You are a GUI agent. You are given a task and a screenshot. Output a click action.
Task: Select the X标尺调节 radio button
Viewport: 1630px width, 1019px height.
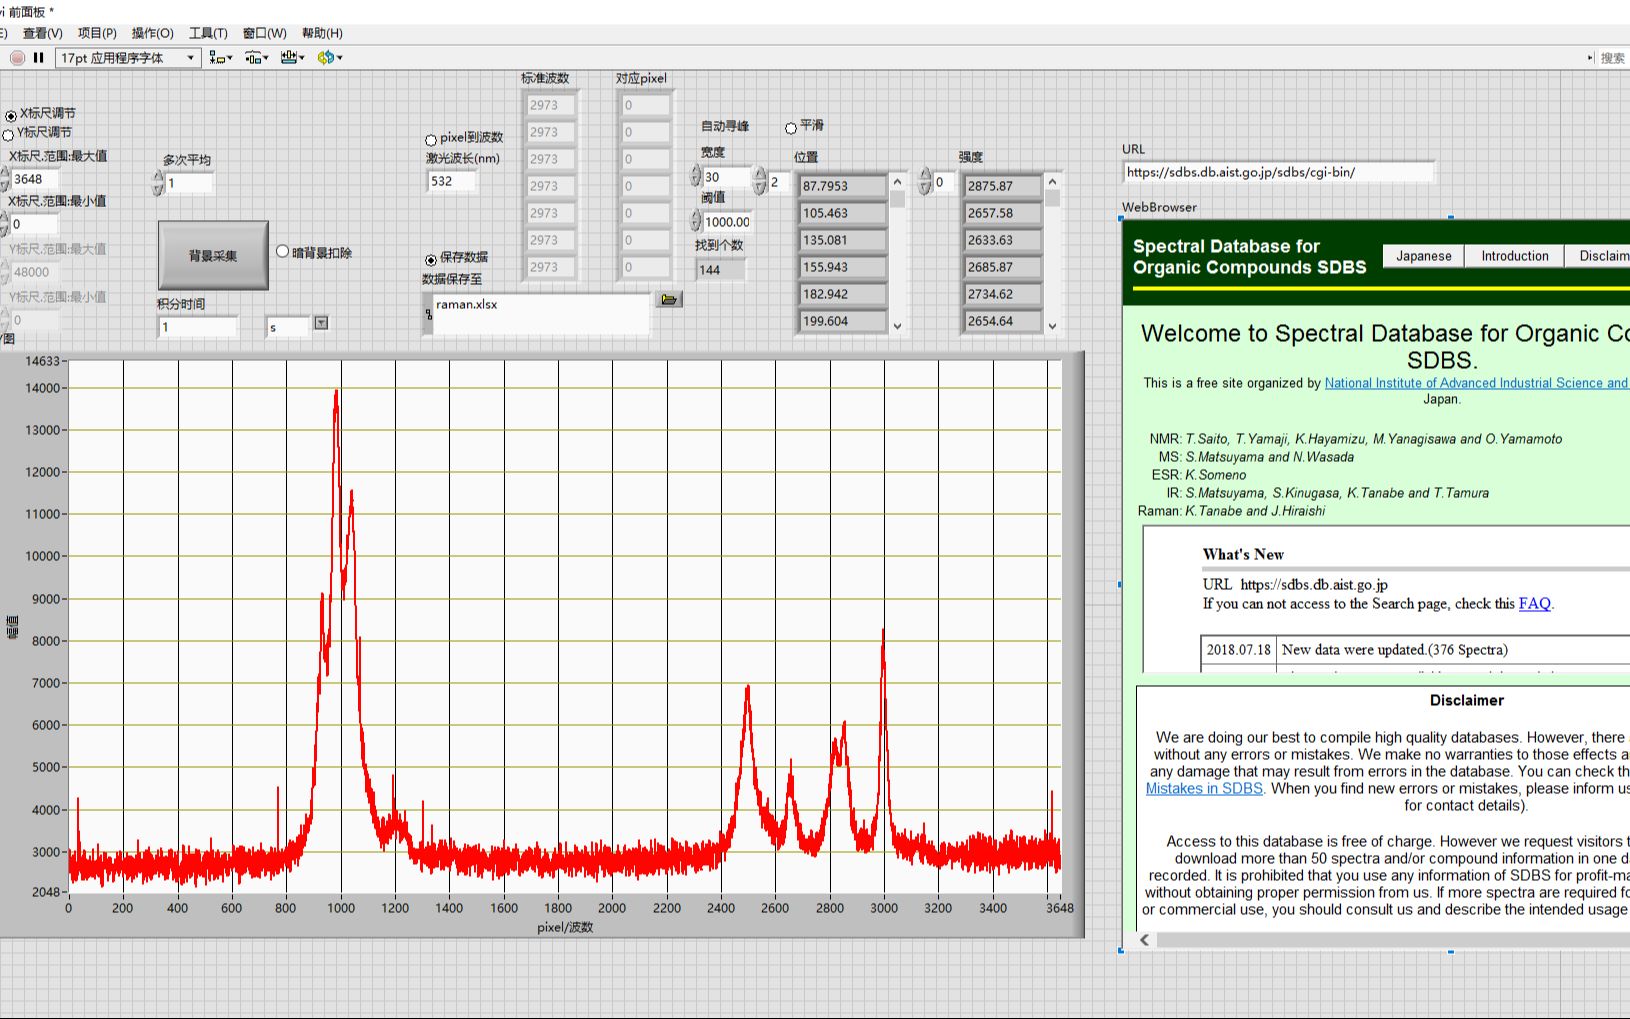(11, 116)
